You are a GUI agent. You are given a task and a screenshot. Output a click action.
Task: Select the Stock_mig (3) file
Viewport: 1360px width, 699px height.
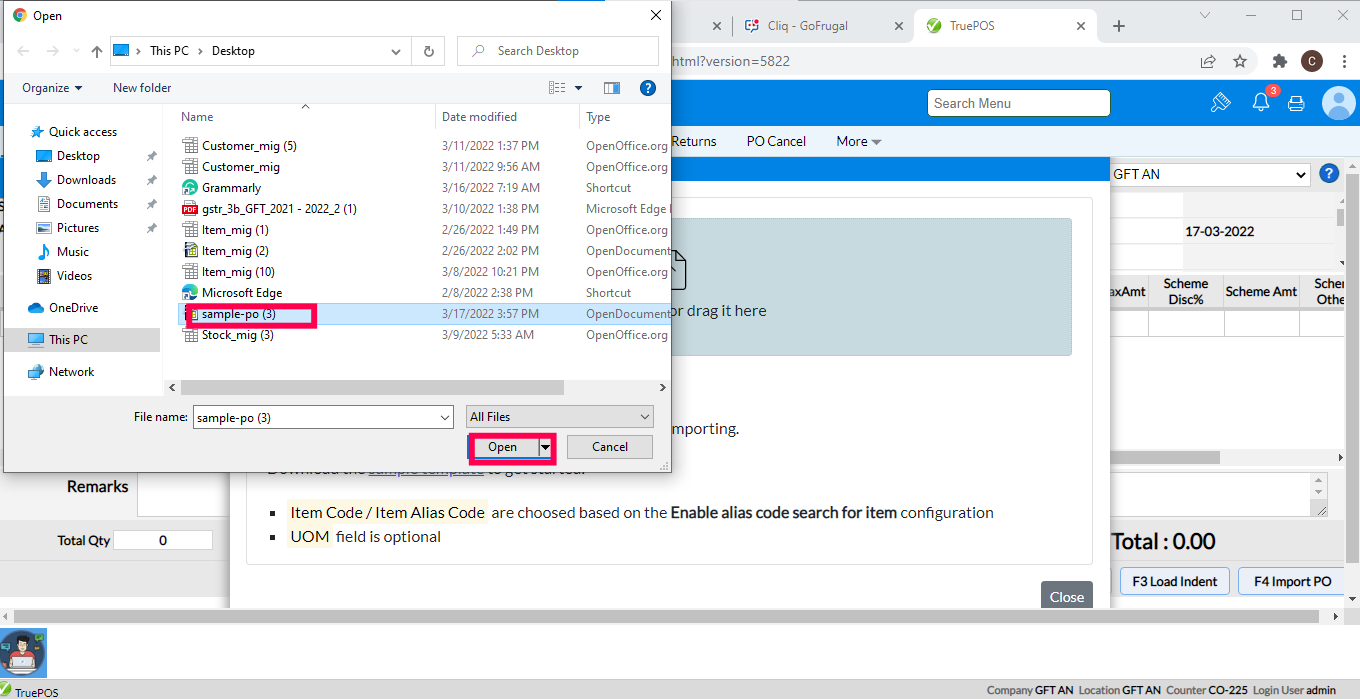238,335
